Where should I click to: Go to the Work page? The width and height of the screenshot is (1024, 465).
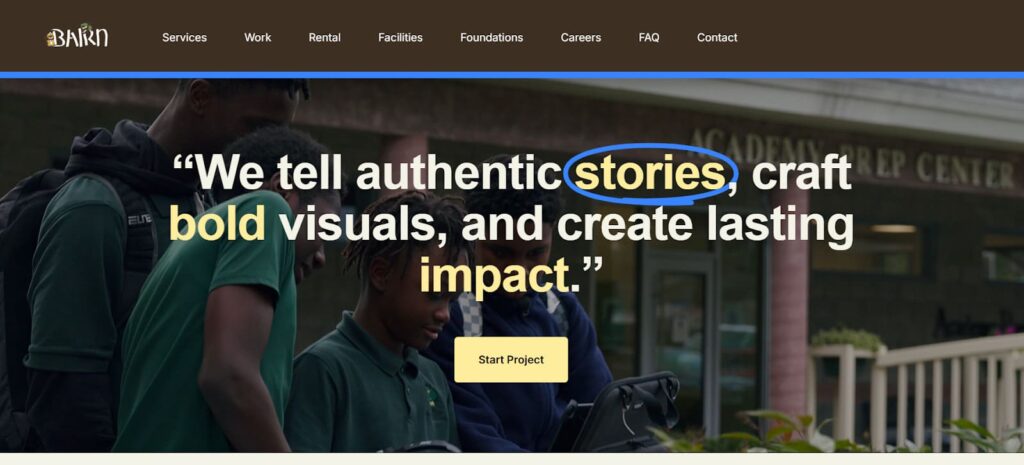coord(257,37)
